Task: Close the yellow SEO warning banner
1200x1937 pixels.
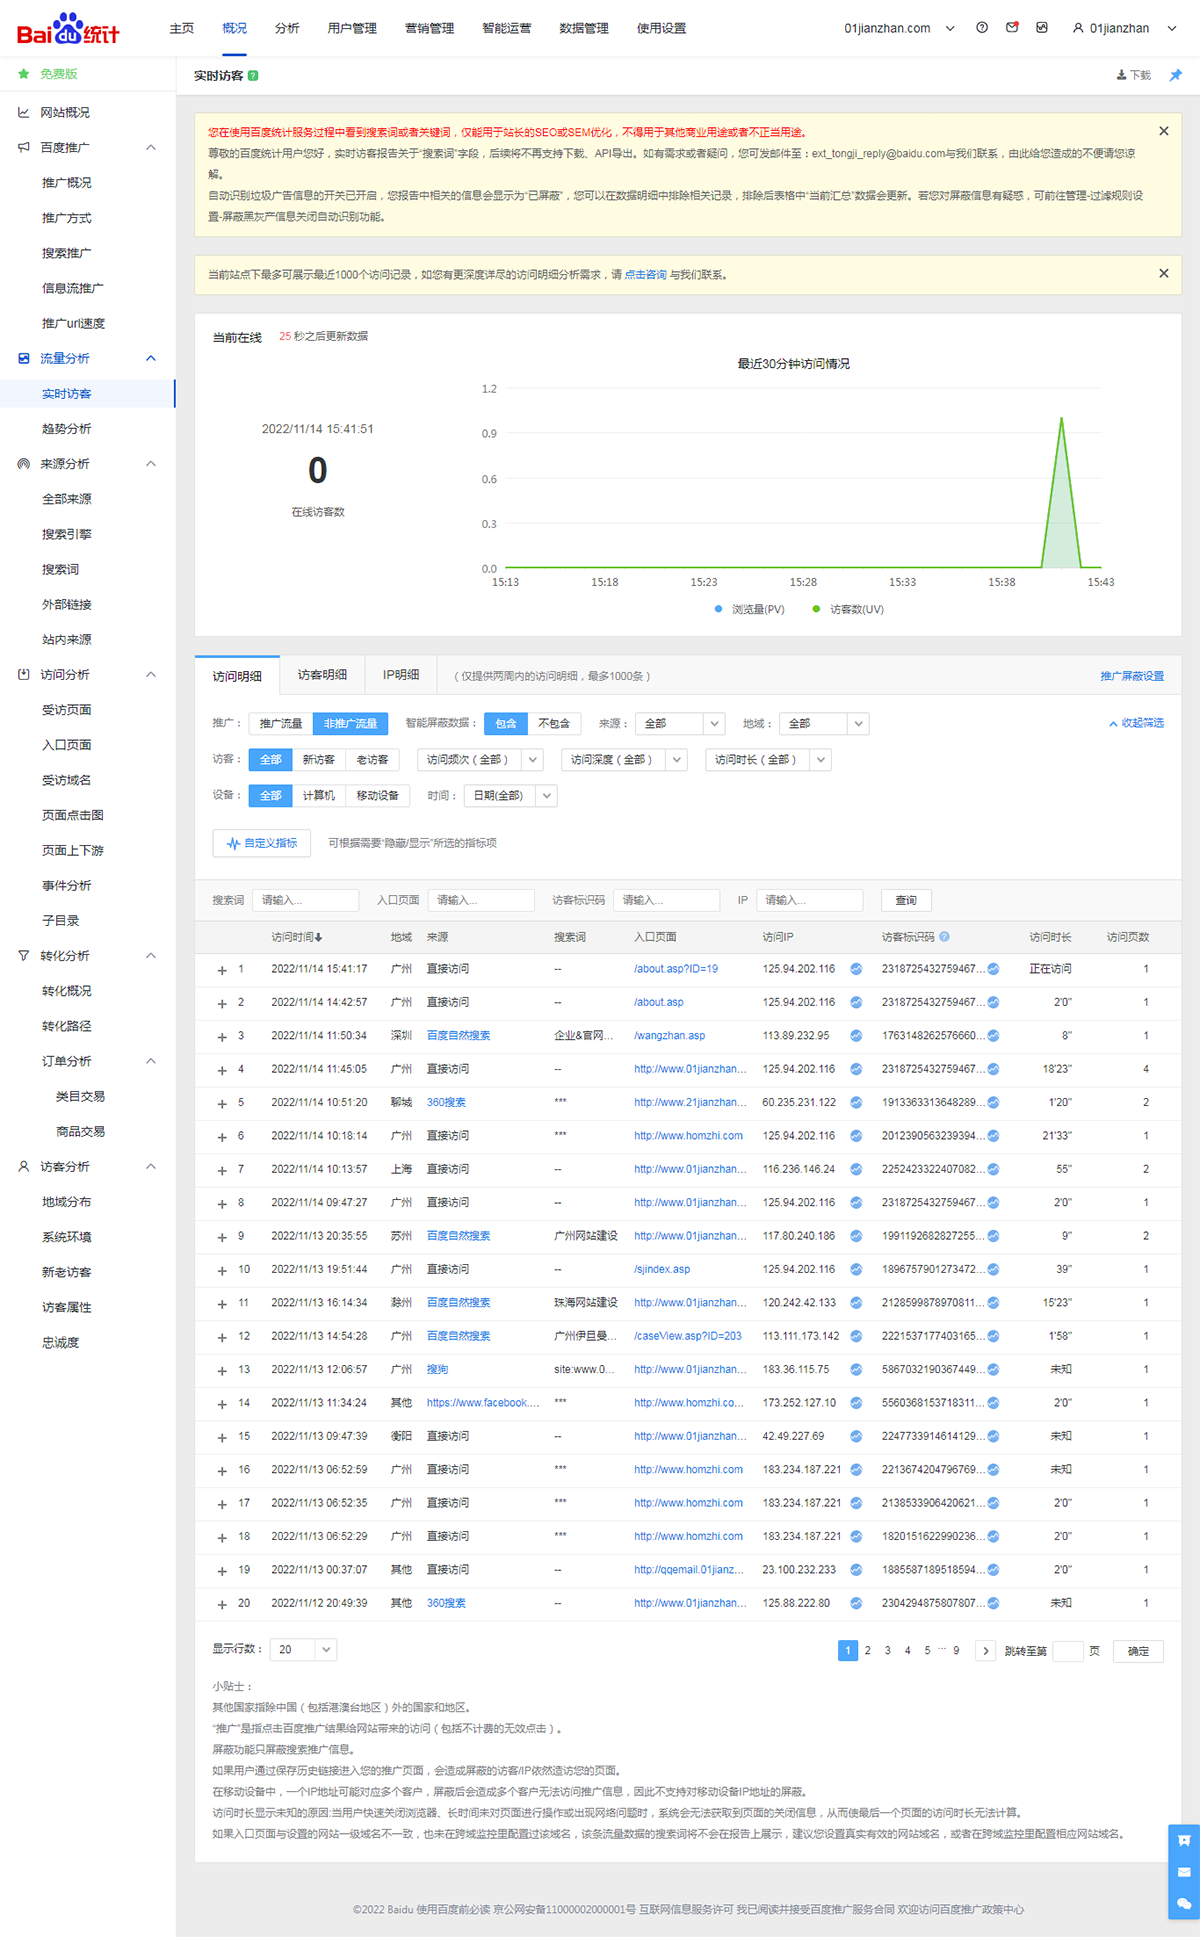Action: click(1163, 131)
